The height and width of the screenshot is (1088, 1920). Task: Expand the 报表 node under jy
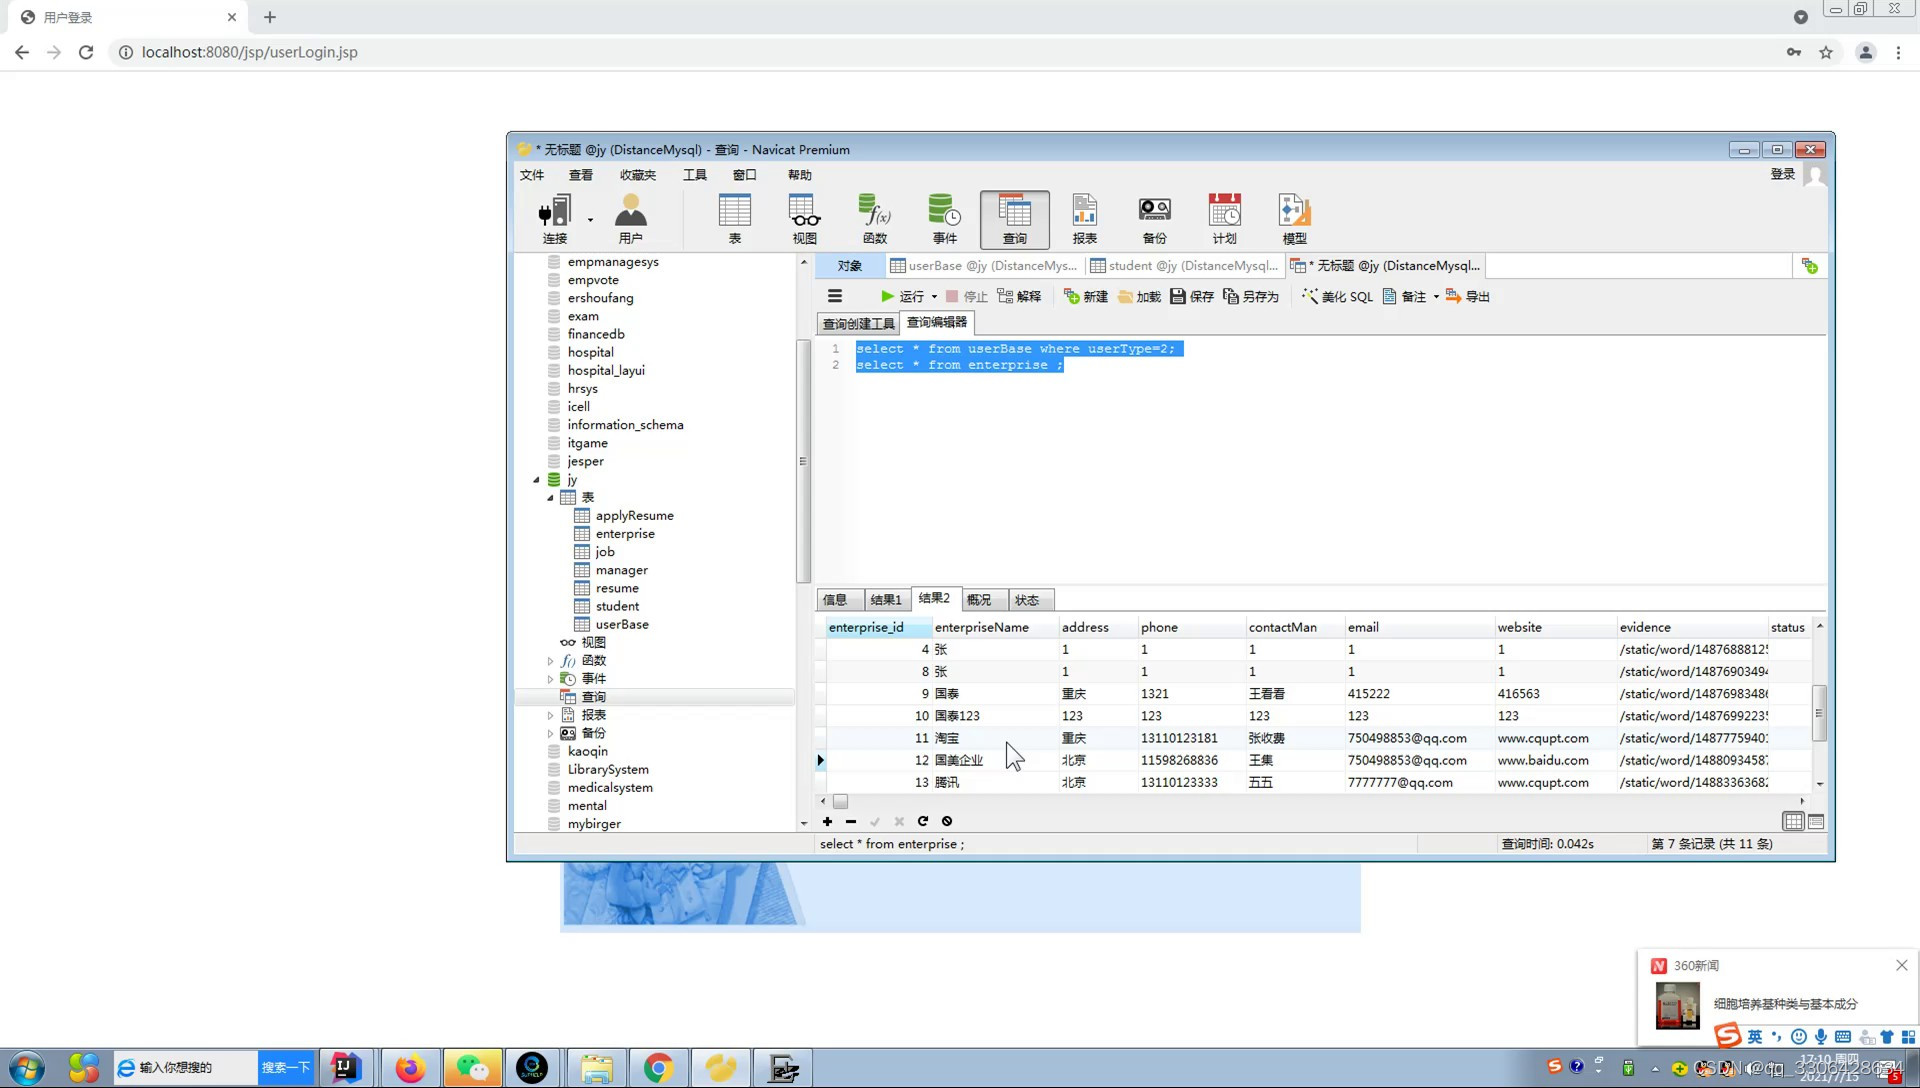pos(550,715)
